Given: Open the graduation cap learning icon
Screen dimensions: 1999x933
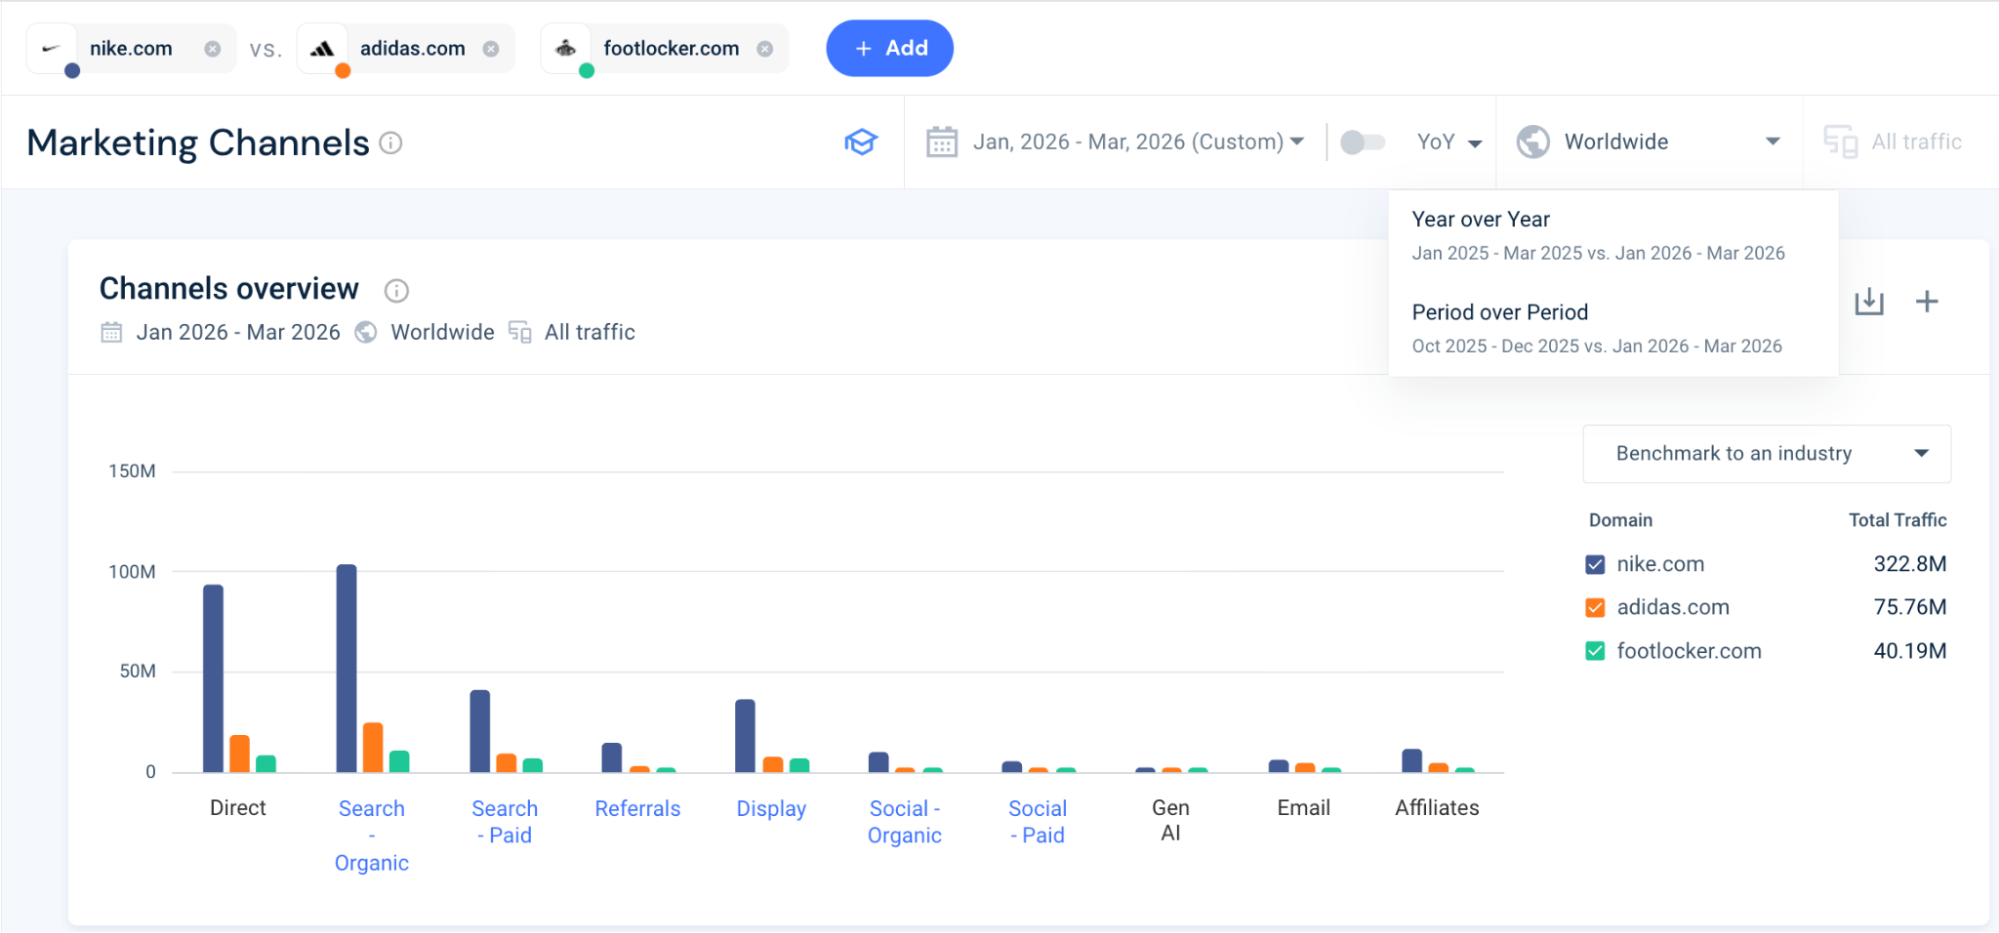Looking at the screenshot, I should [861, 142].
